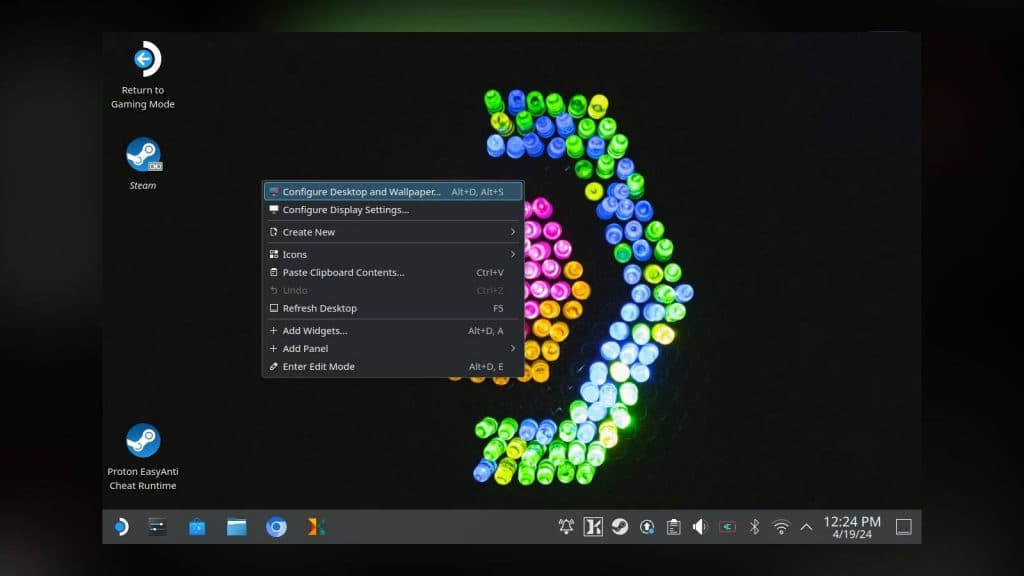Launch the Steam desktop icon
The height and width of the screenshot is (576, 1024).
click(x=143, y=156)
